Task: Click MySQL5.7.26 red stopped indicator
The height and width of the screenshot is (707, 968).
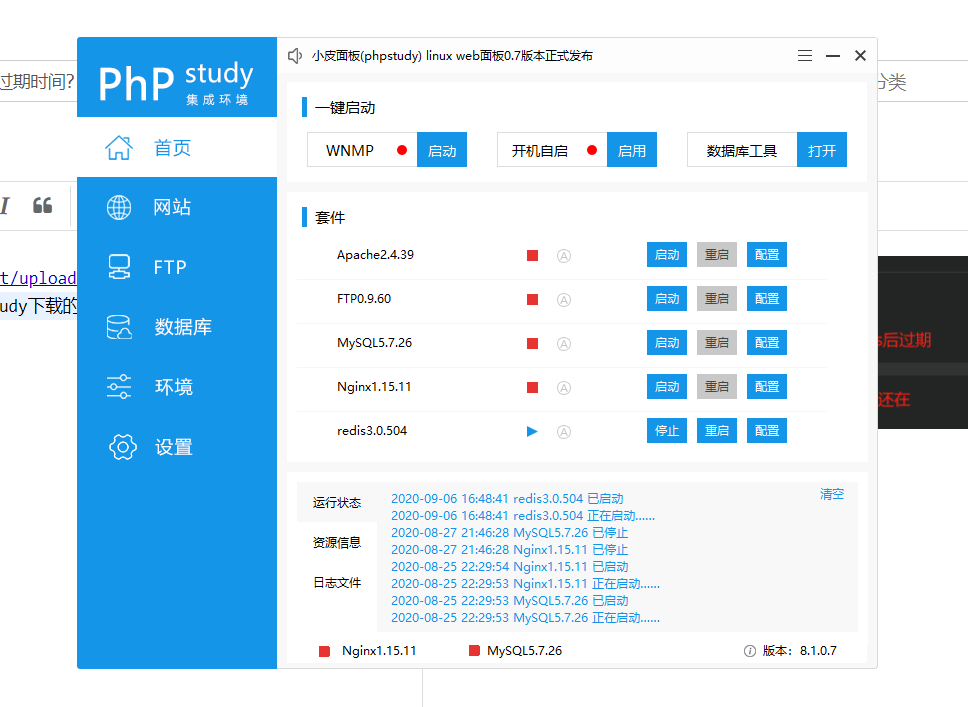Action: 533,343
